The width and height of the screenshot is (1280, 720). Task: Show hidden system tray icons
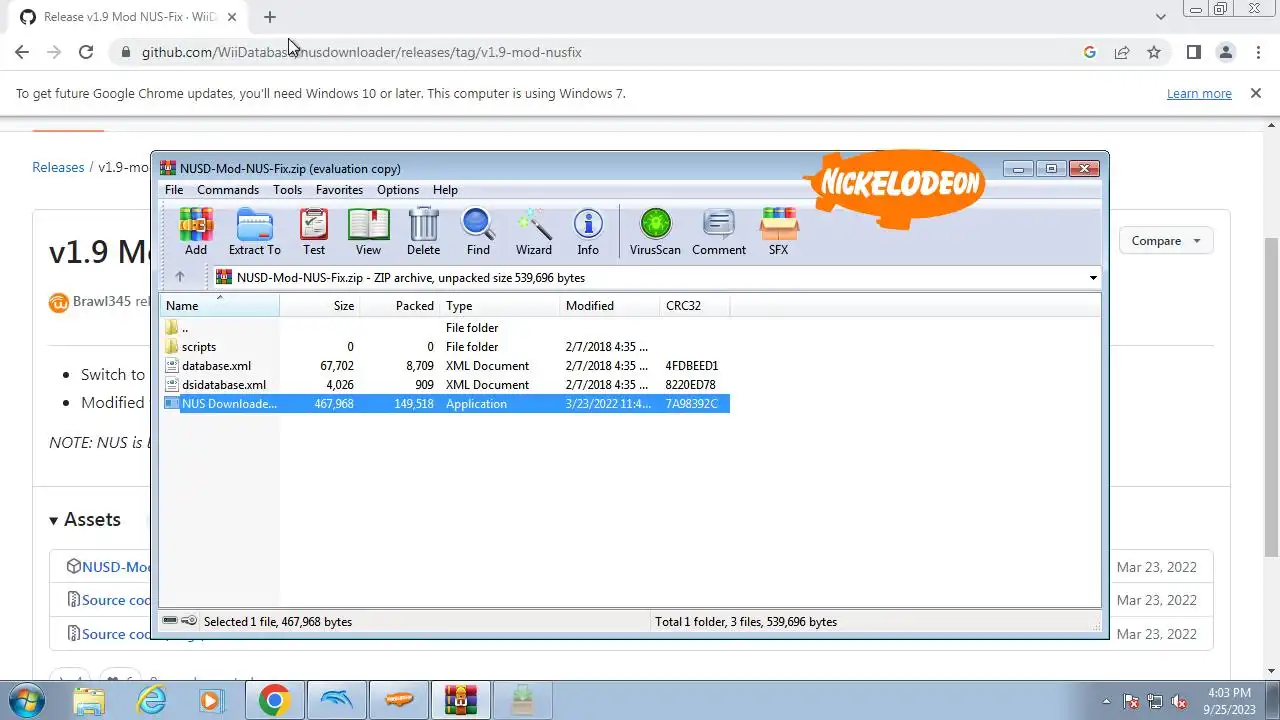coord(1105,701)
